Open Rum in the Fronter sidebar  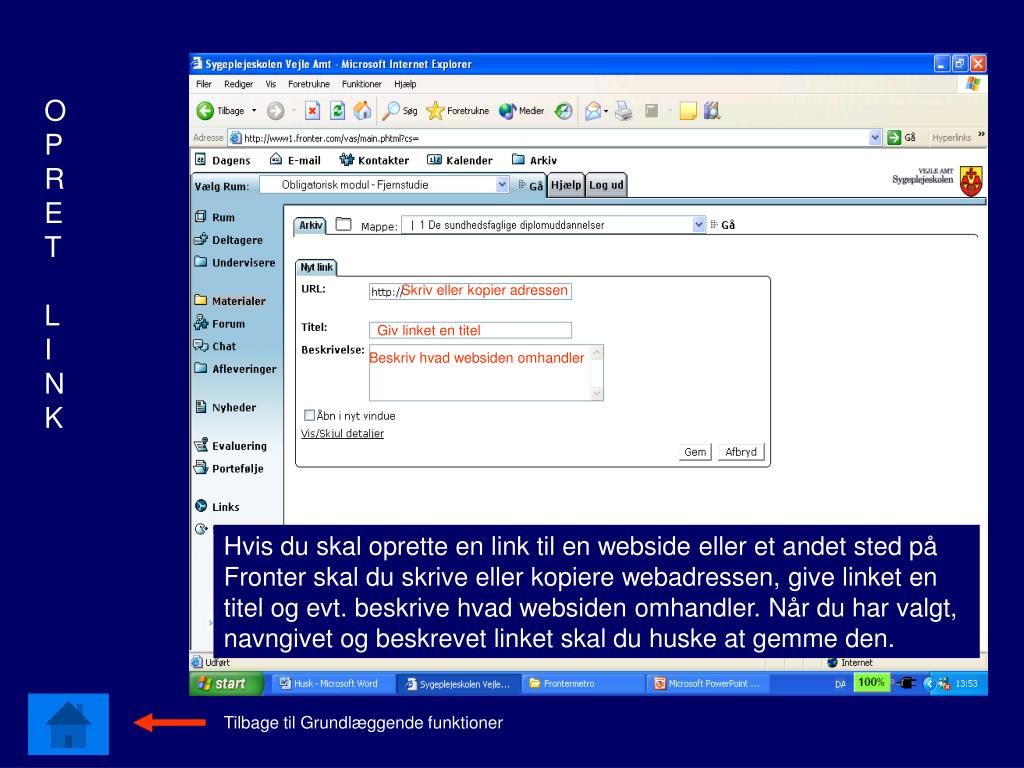pos(214,217)
